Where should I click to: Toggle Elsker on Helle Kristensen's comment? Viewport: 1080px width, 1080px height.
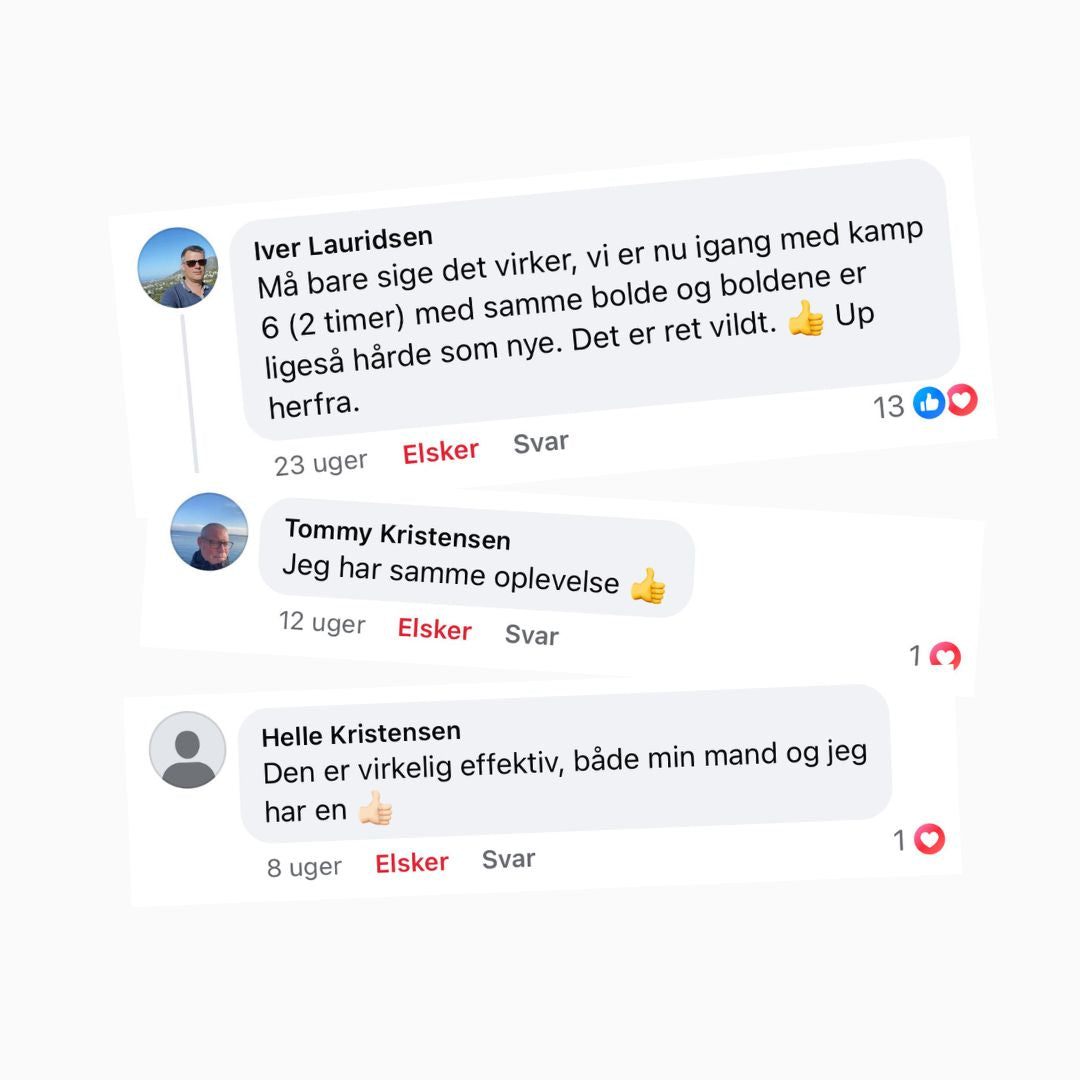click(412, 863)
